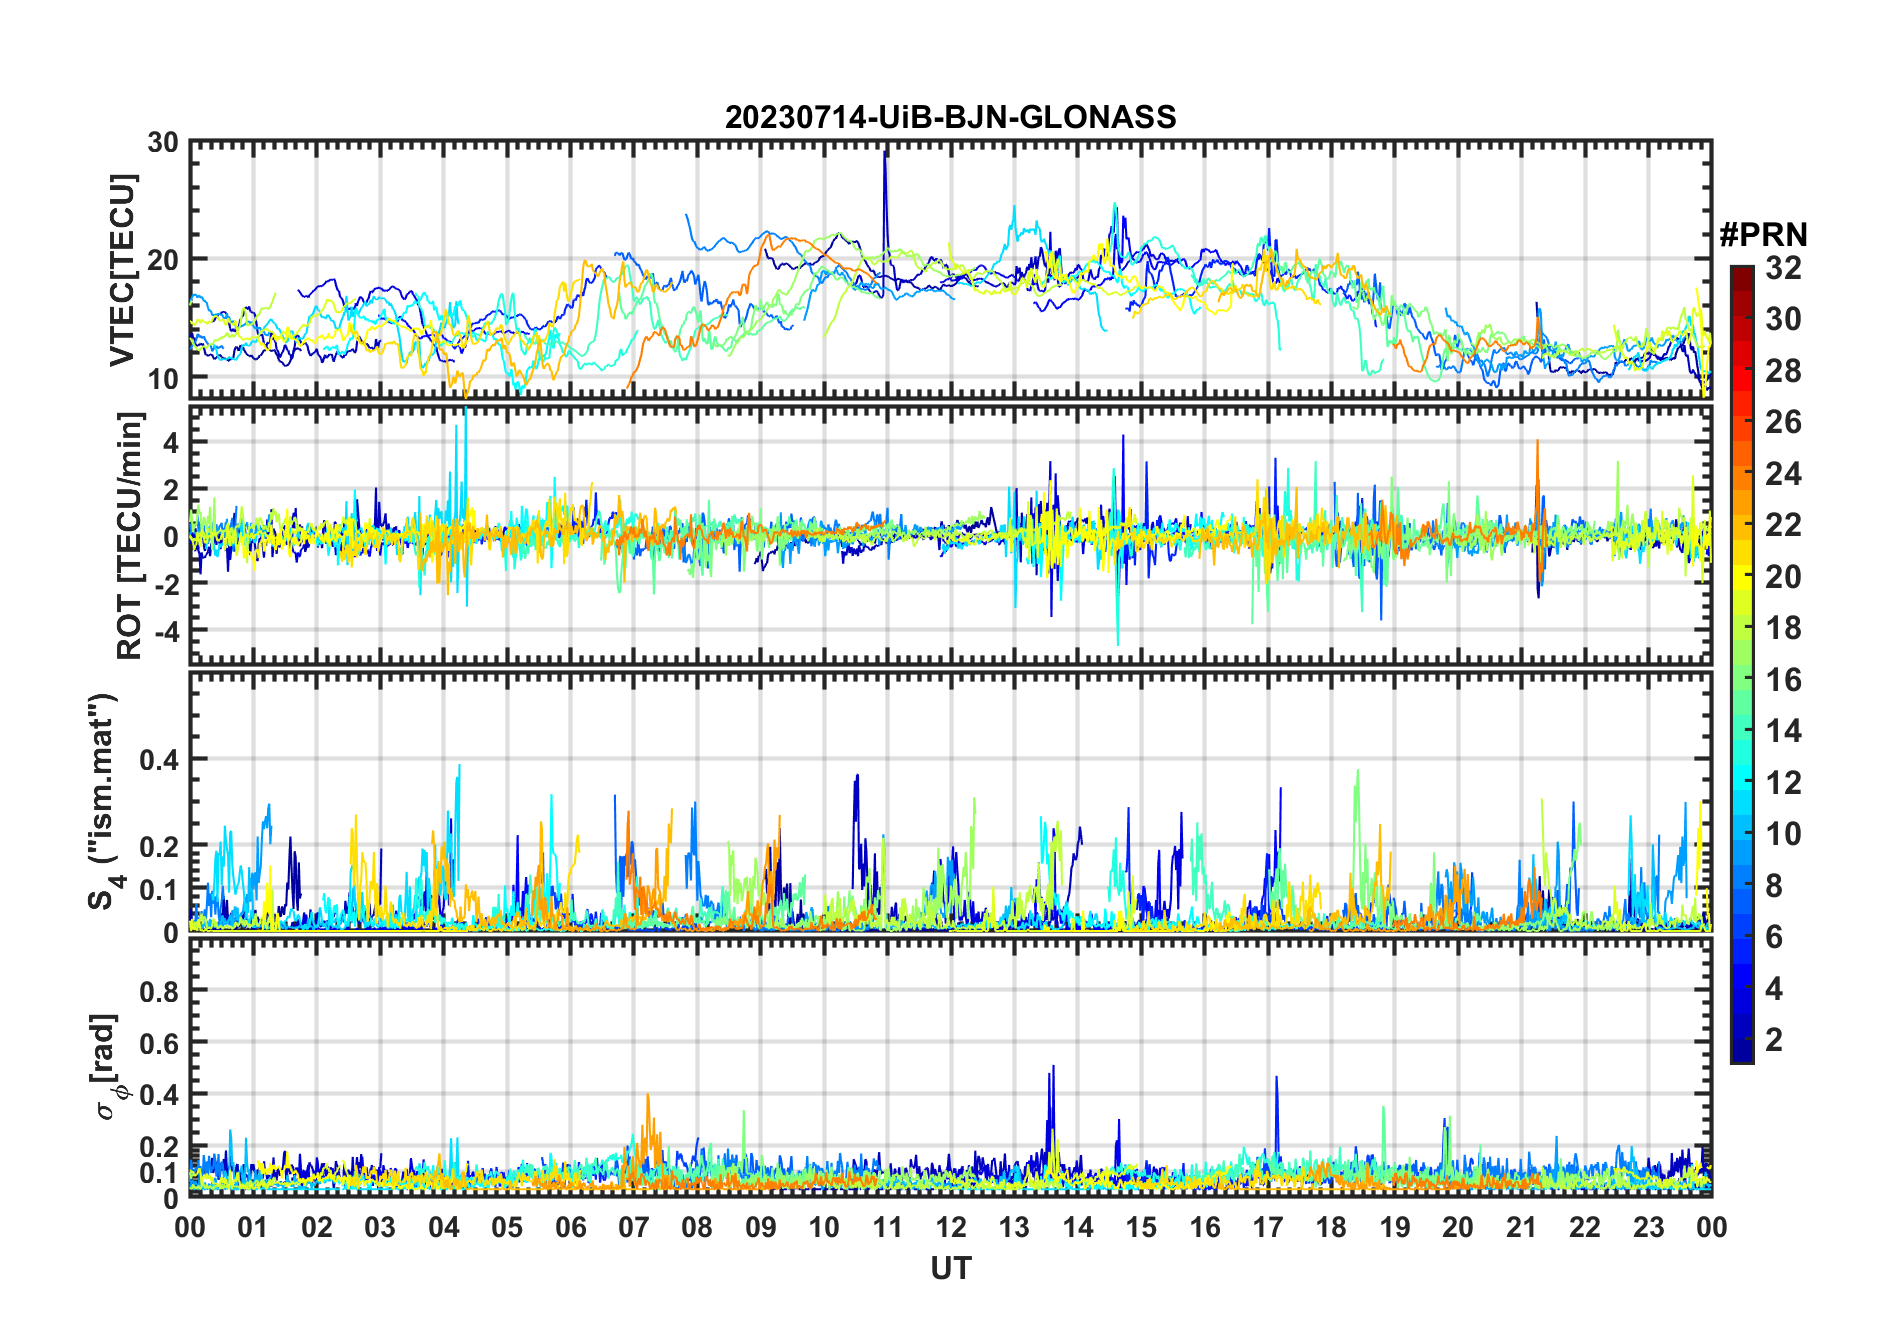Click inside the σφ plot panel
The height and width of the screenshot is (1330, 1902).
(x=950, y=1068)
